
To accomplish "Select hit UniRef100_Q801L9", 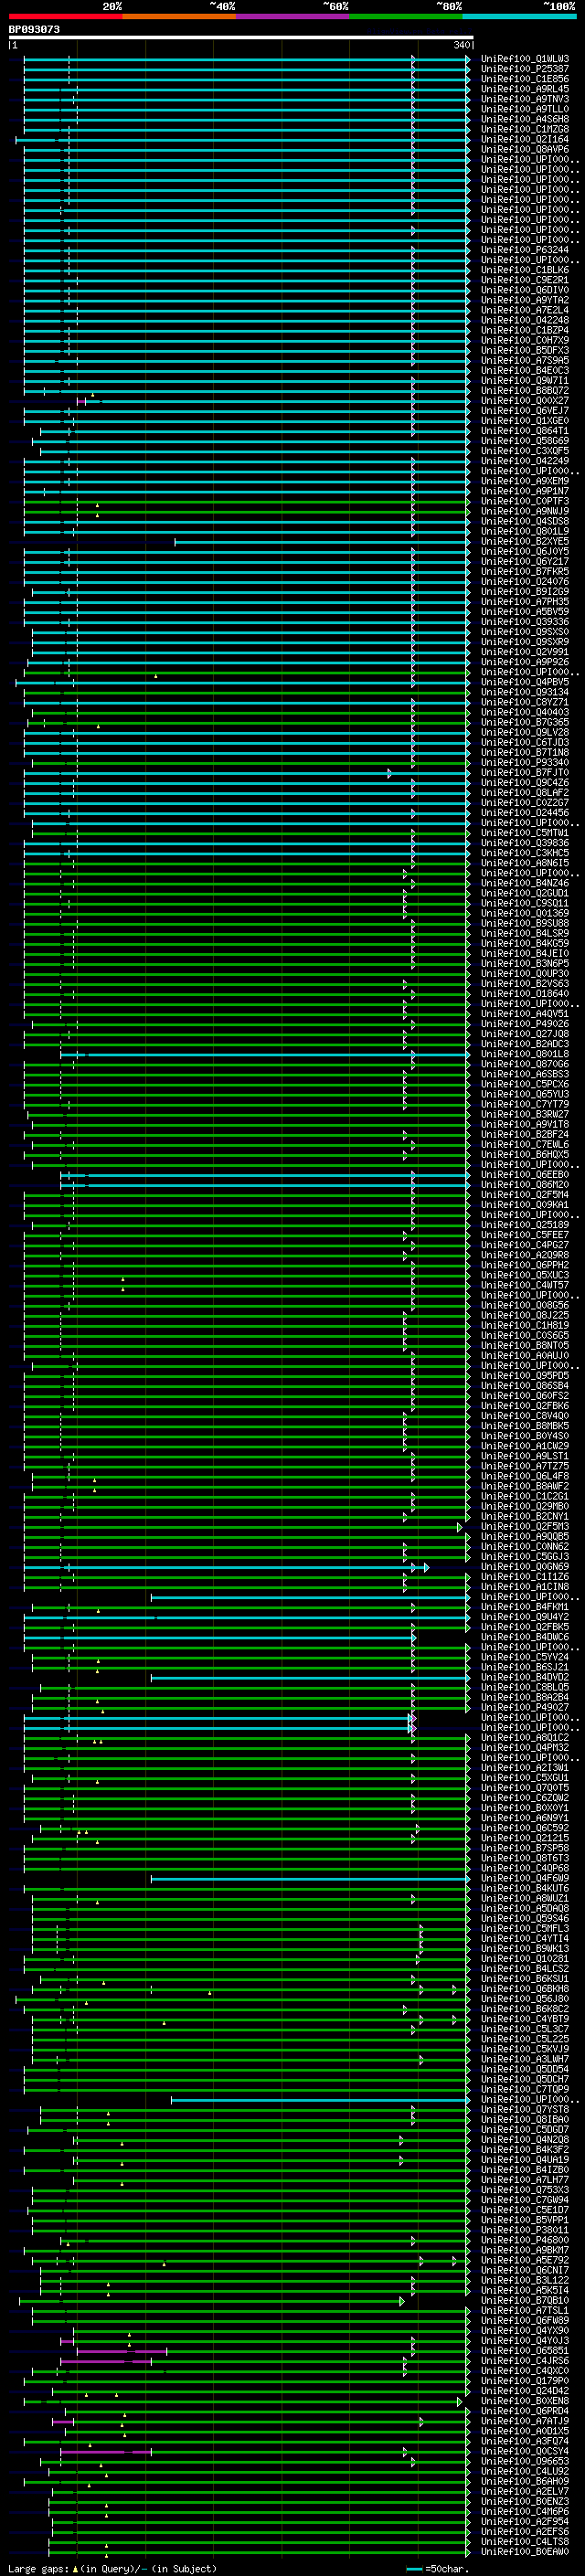I will coord(525,531).
